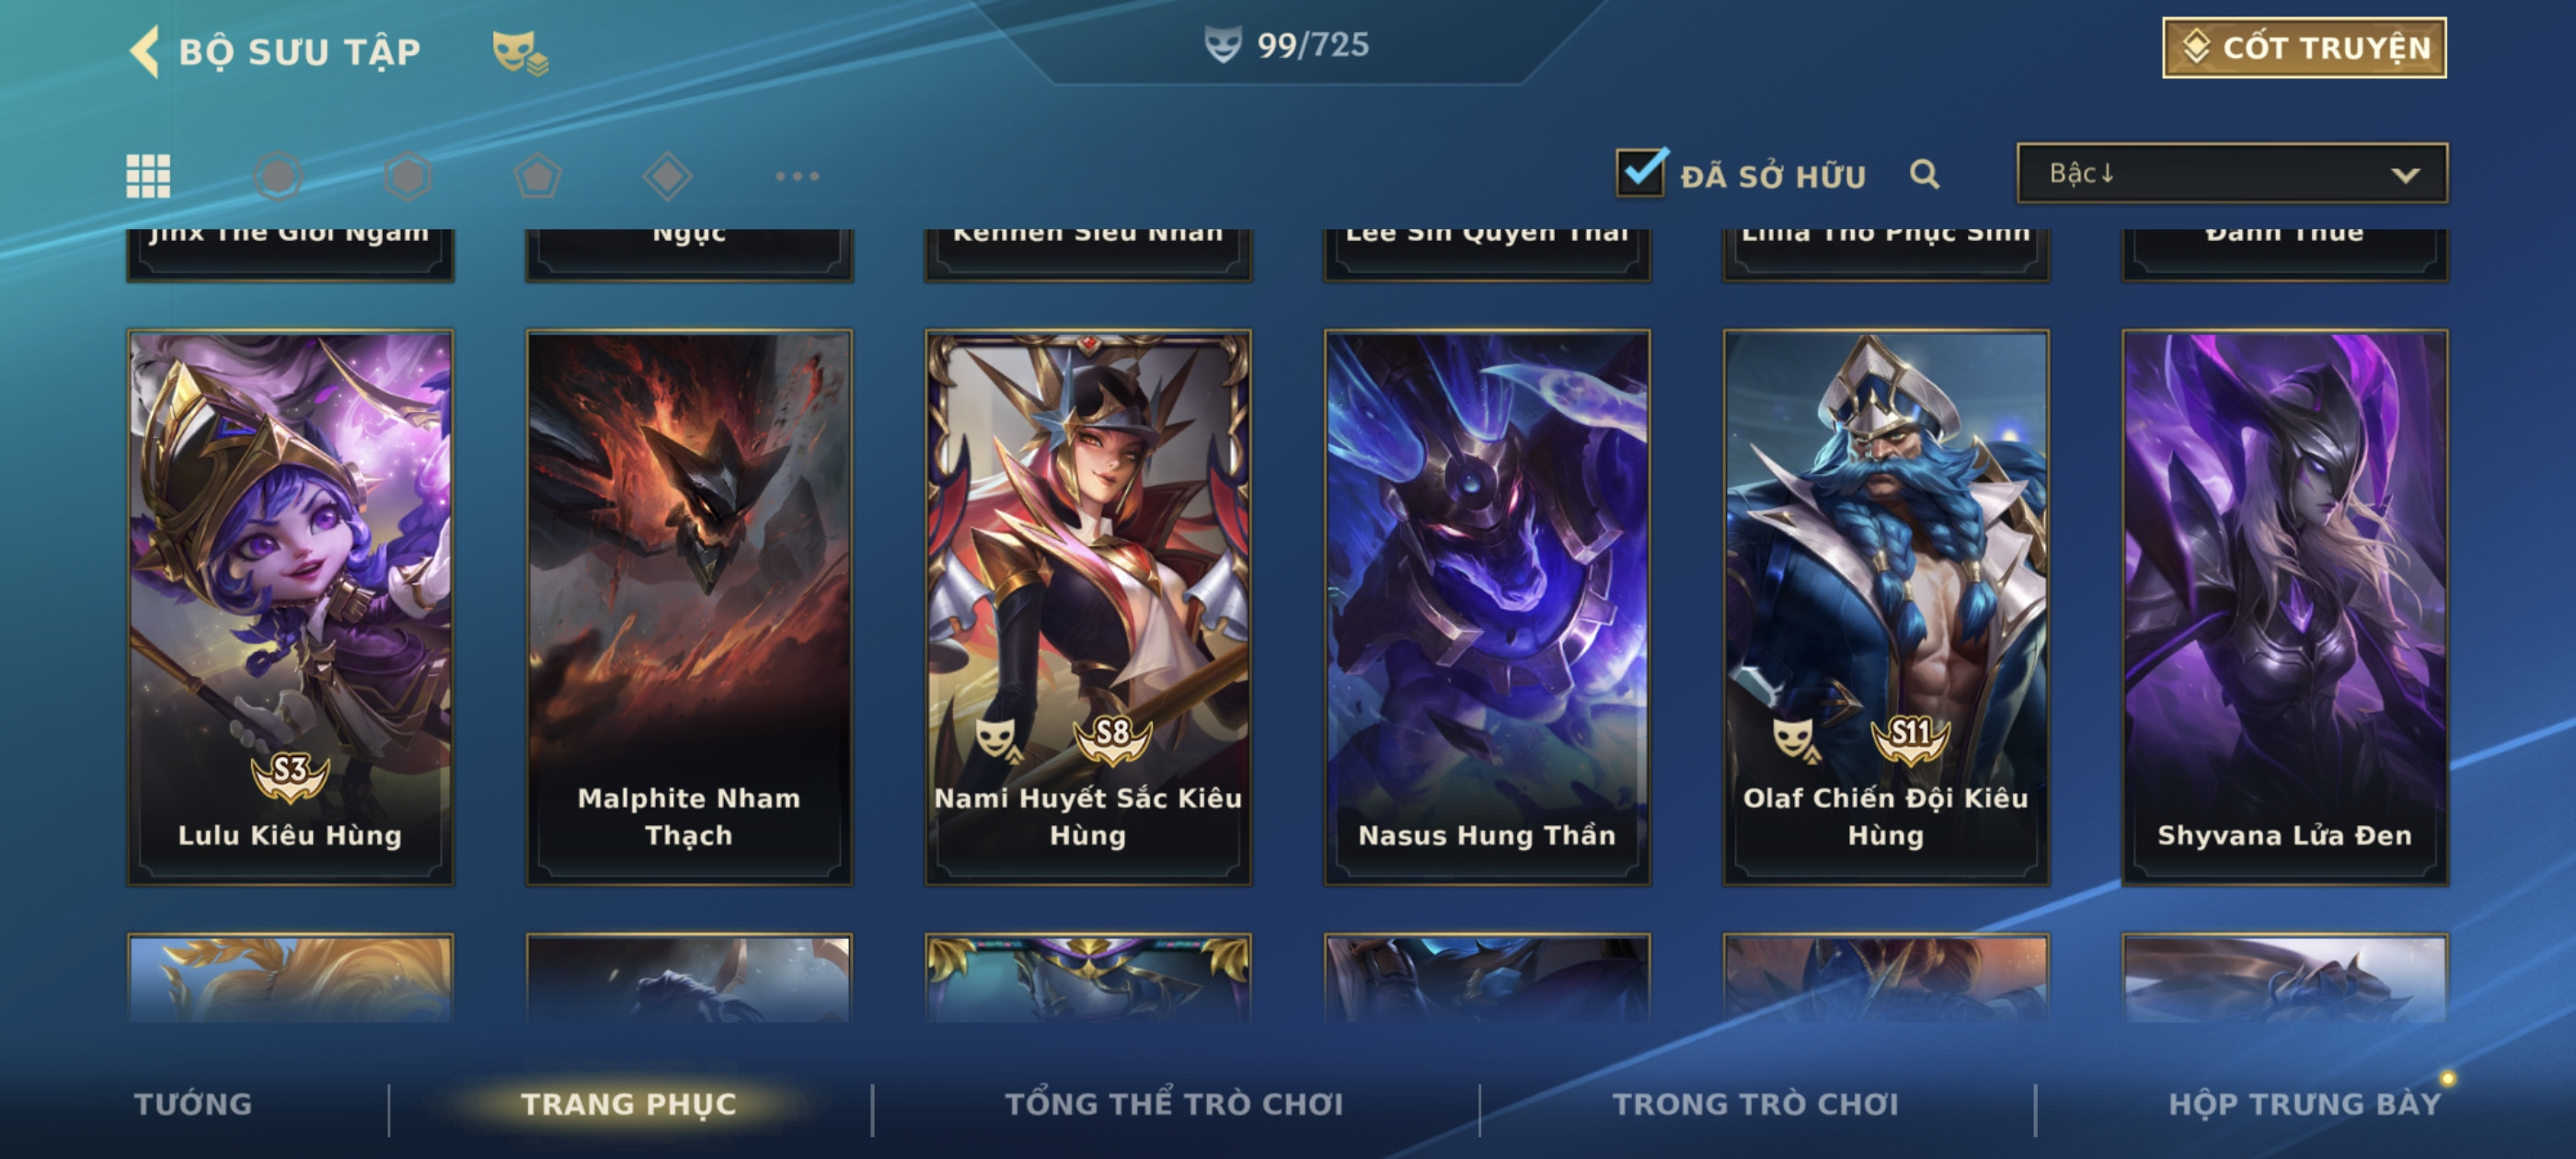Viewport: 2576px width, 1159px height.
Task: Go back using the Bộ Sưu Tập arrow
Action: (145, 51)
